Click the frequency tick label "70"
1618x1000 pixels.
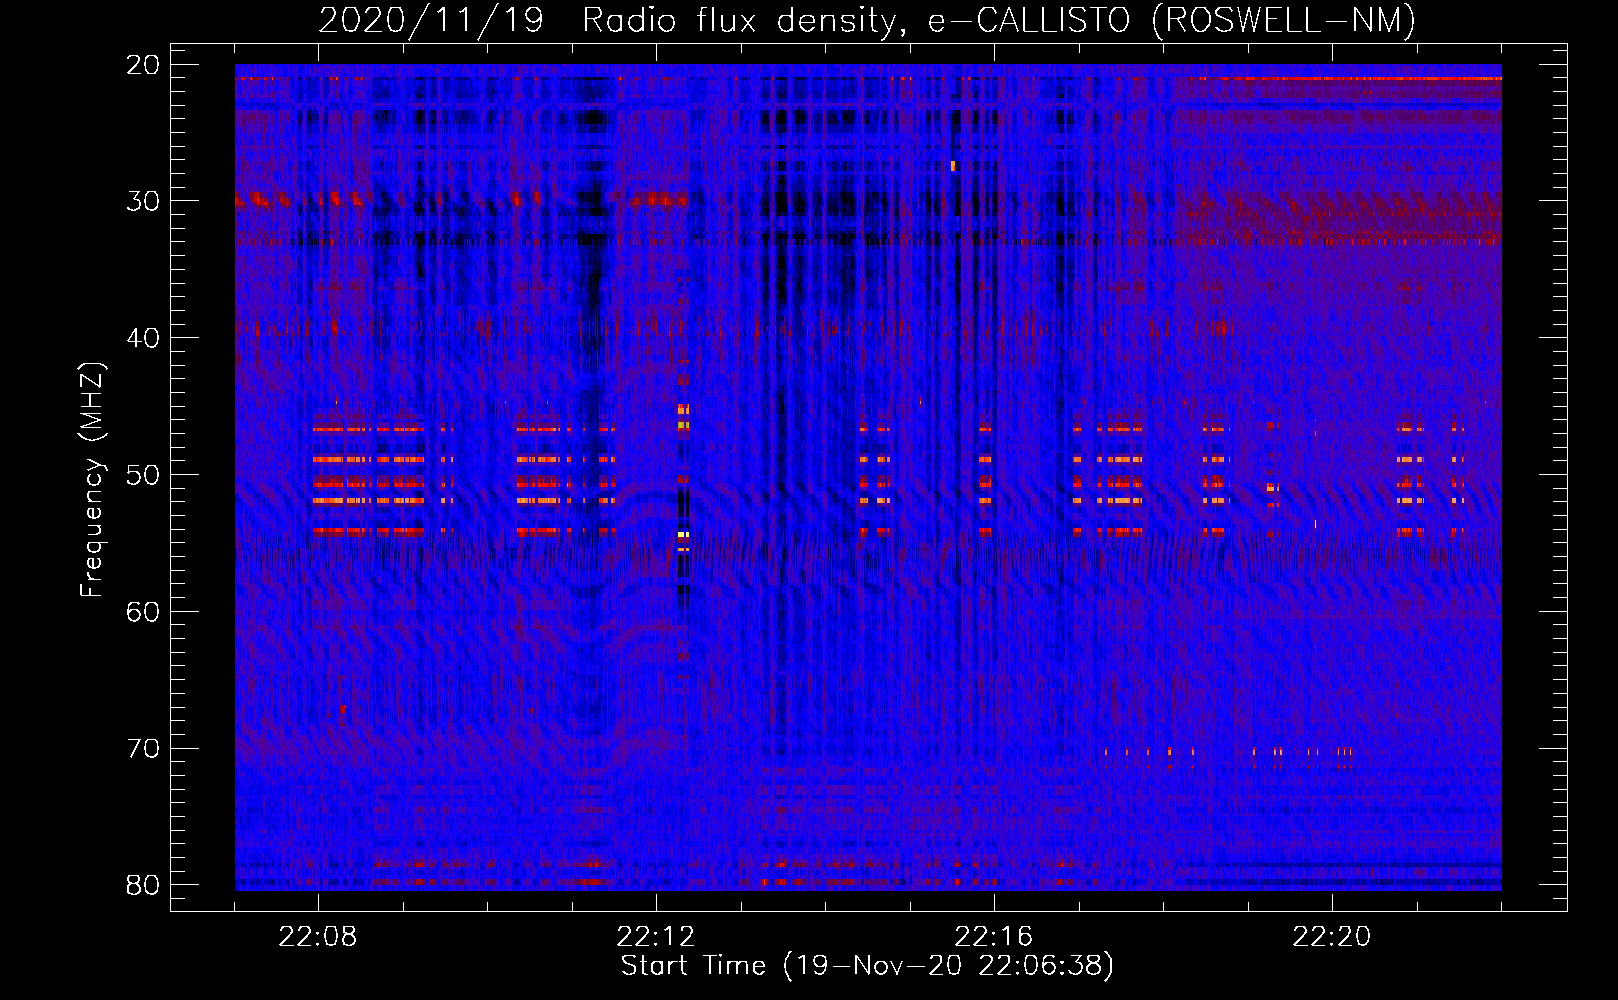coord(143,749)
